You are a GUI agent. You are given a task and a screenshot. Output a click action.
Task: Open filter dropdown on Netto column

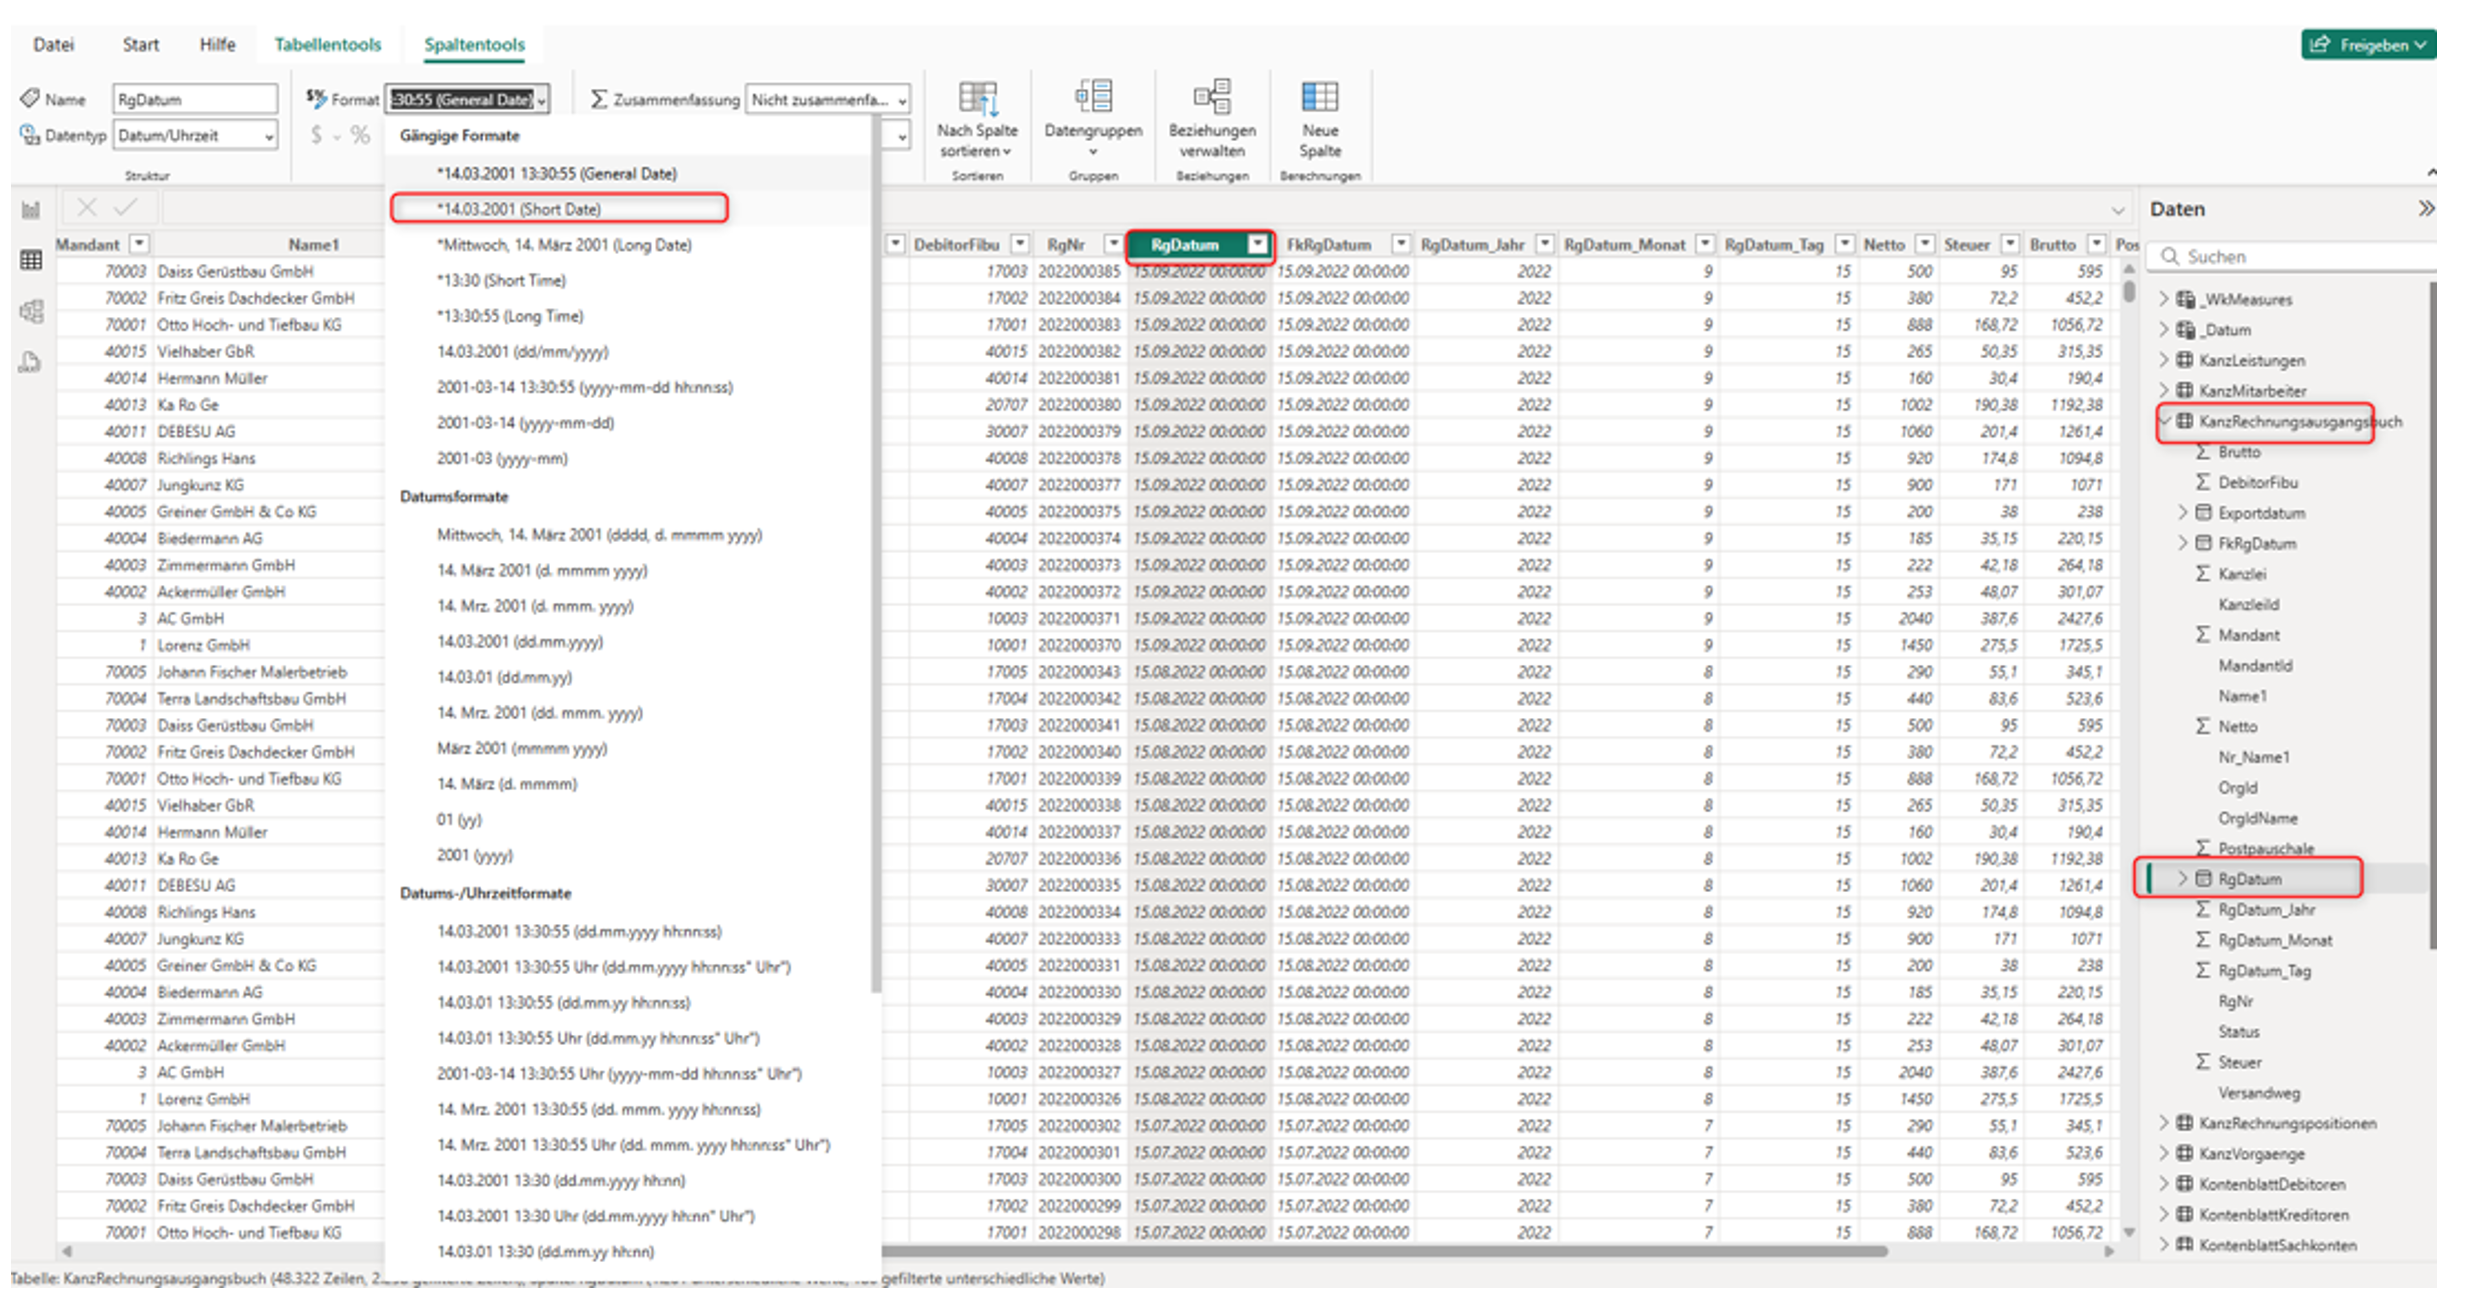click(1924, 244)
